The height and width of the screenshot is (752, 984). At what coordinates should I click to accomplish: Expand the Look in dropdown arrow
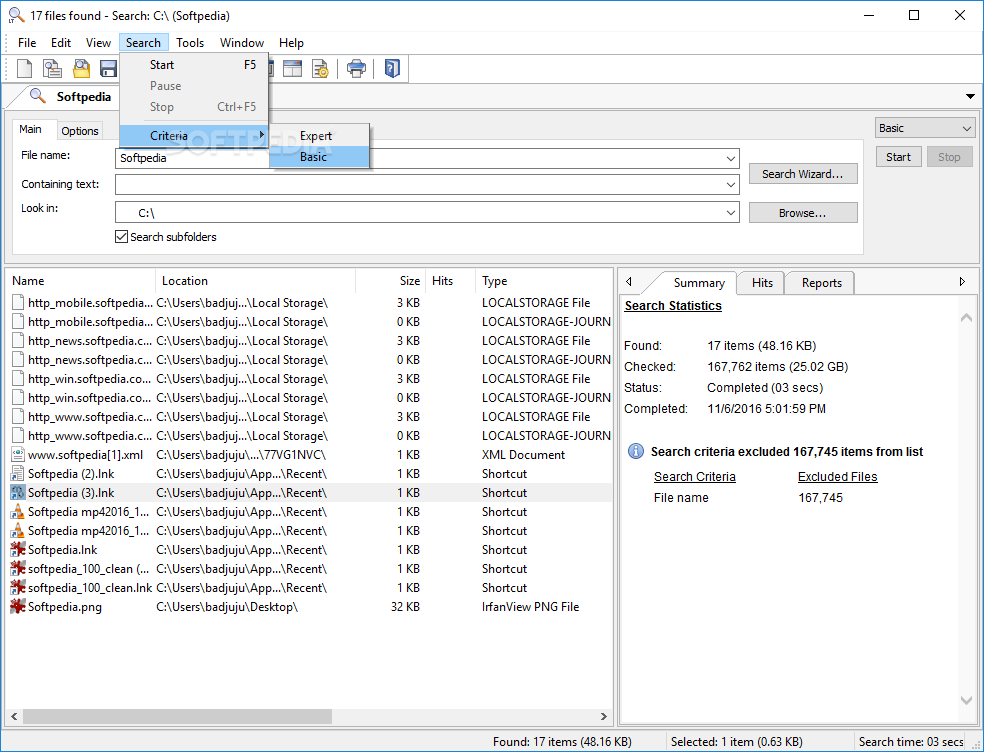(730, 212)
